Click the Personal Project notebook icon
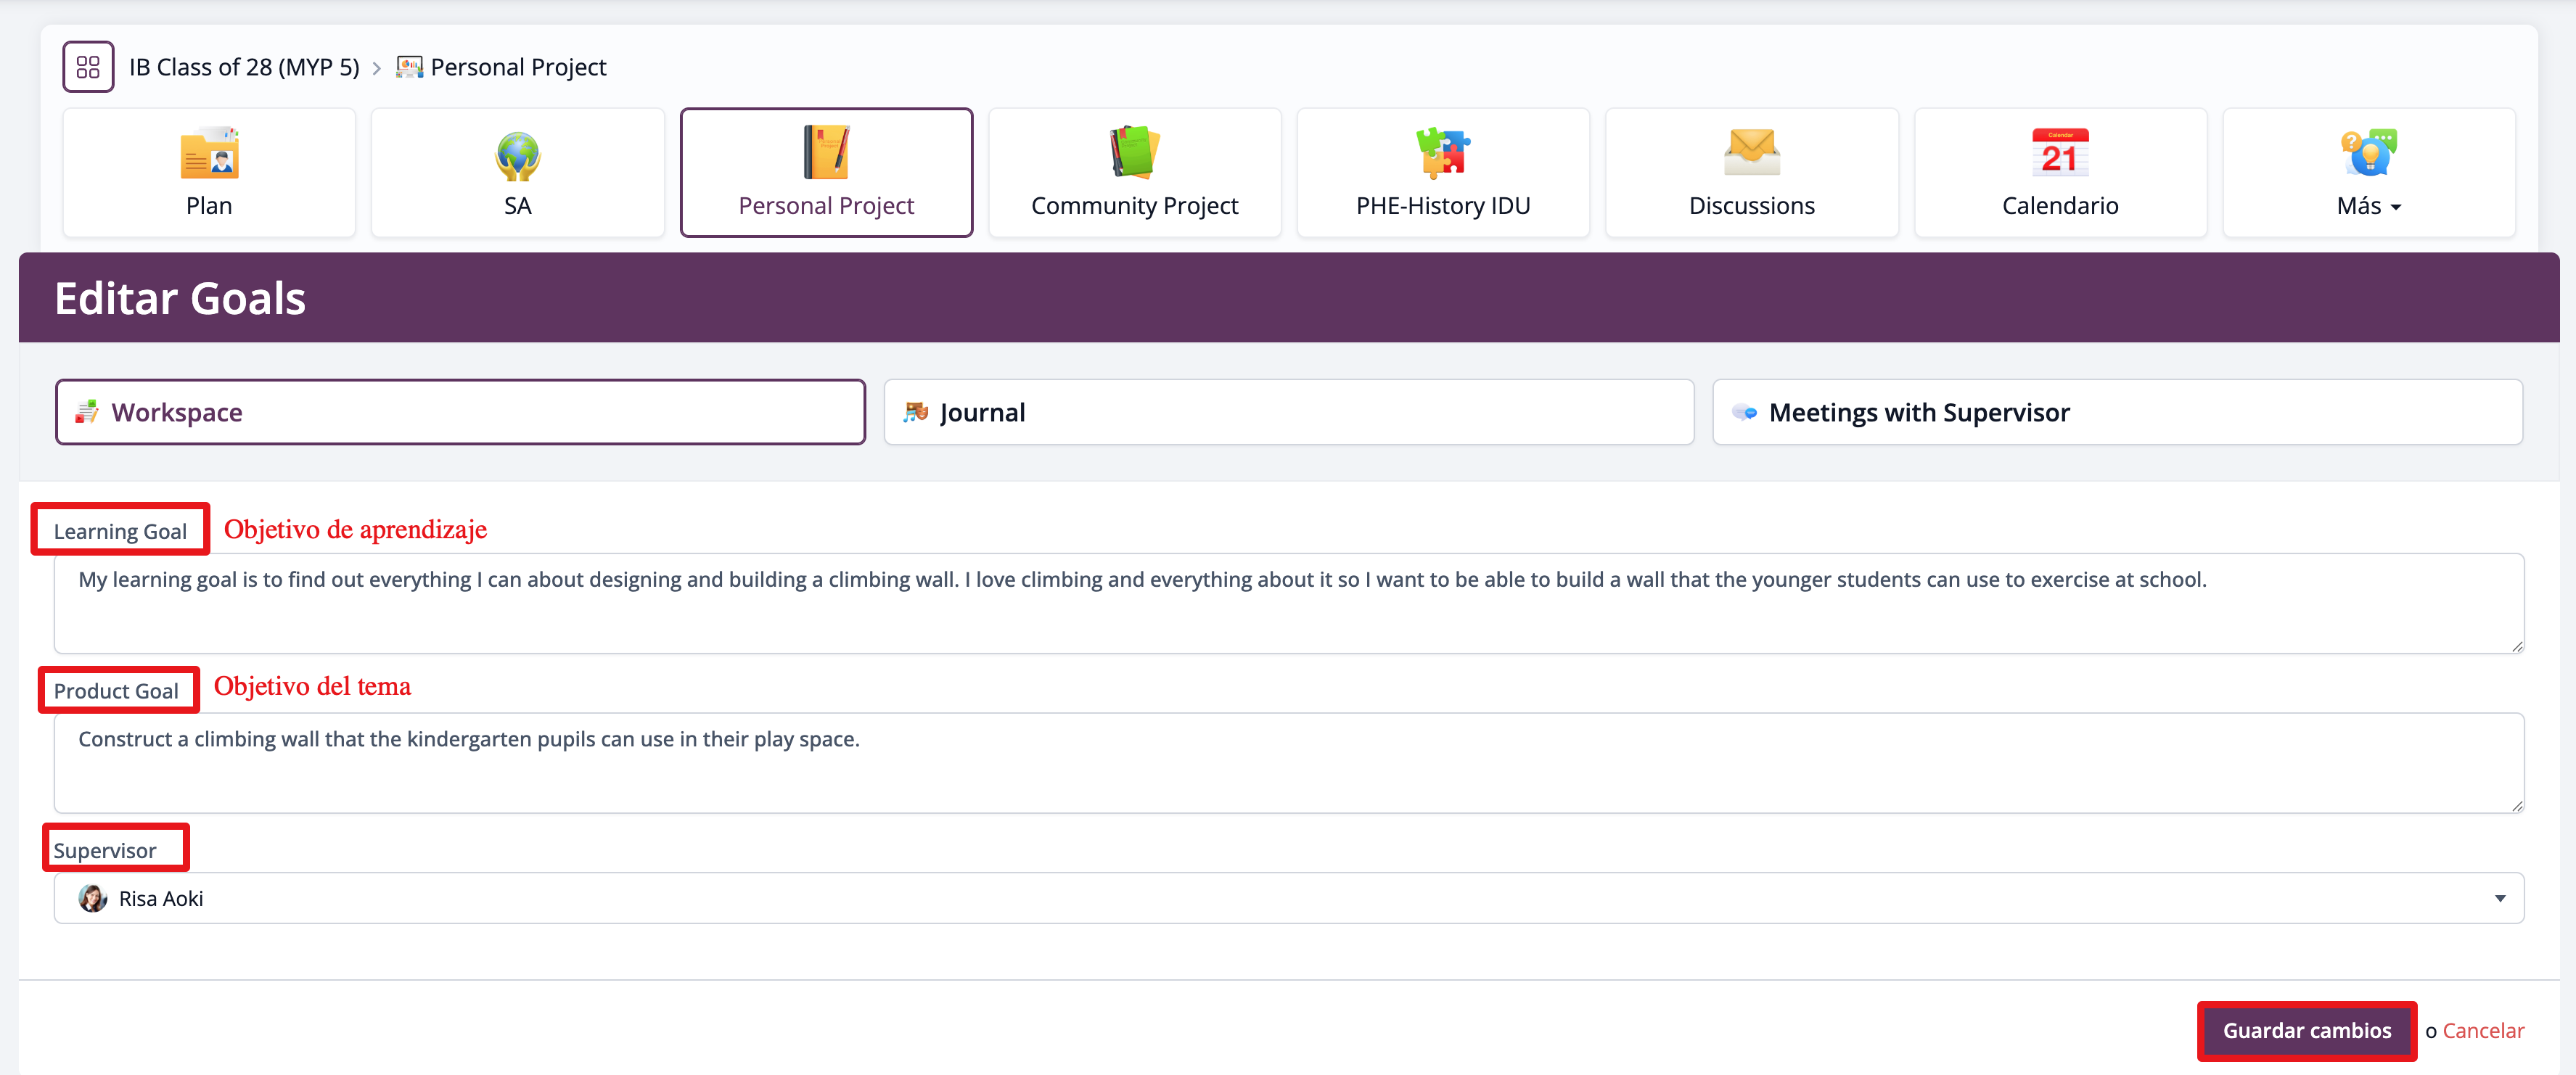 [826, 153]
